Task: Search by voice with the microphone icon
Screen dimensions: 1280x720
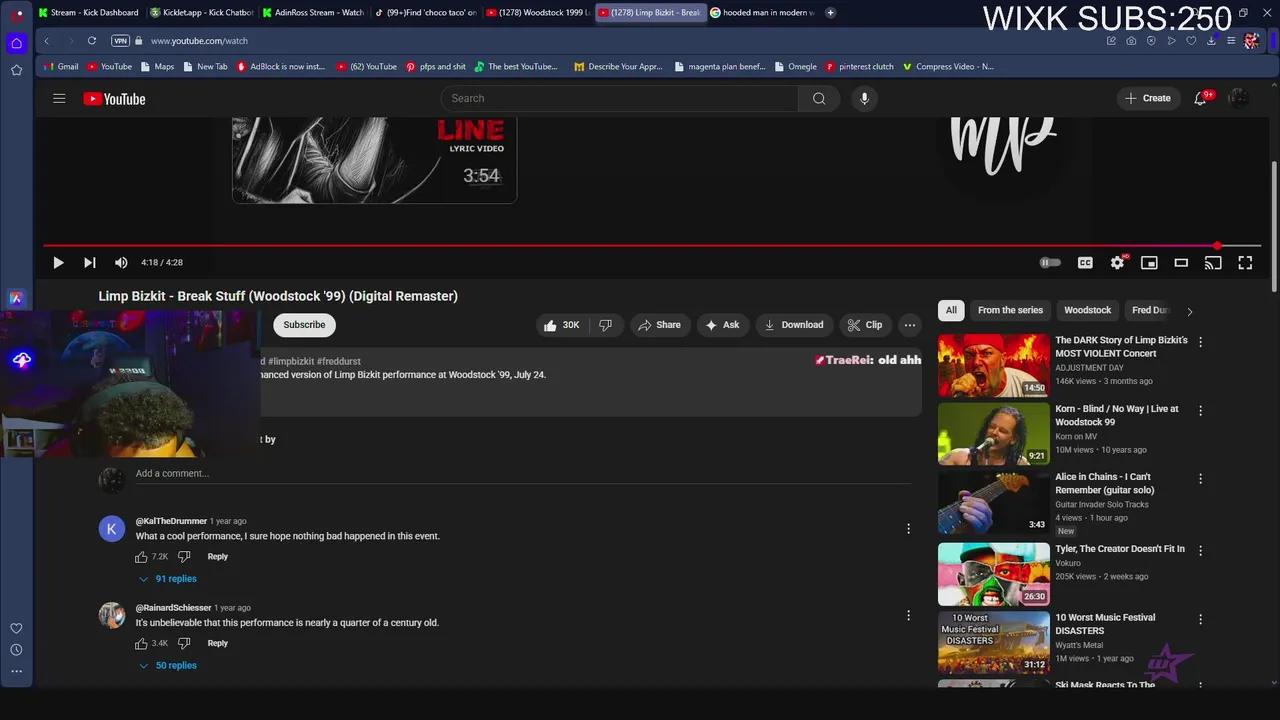Action: pos(864,98)
